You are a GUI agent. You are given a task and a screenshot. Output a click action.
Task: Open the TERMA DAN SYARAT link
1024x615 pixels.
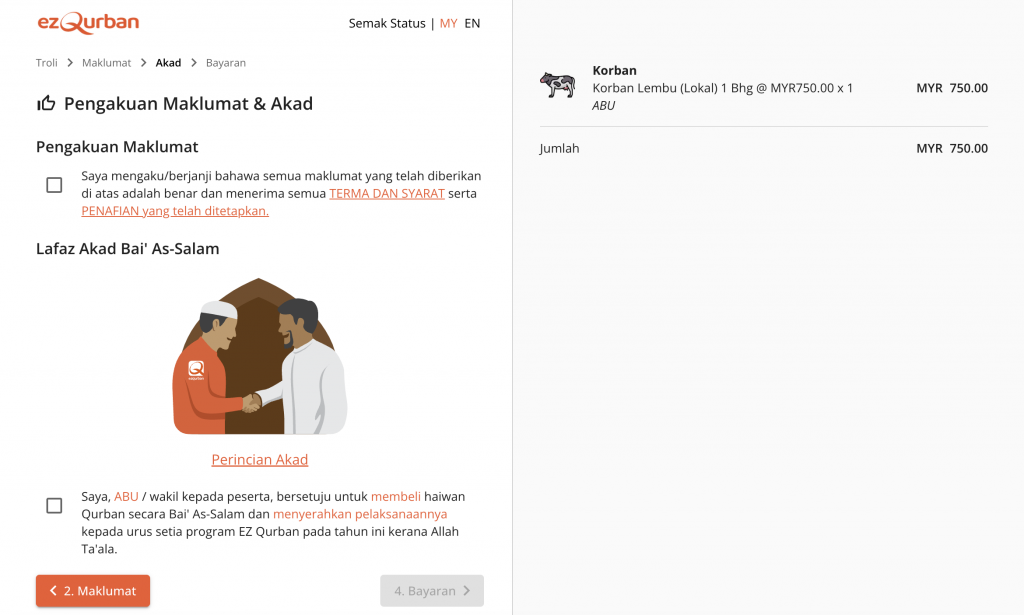(387, 193)
